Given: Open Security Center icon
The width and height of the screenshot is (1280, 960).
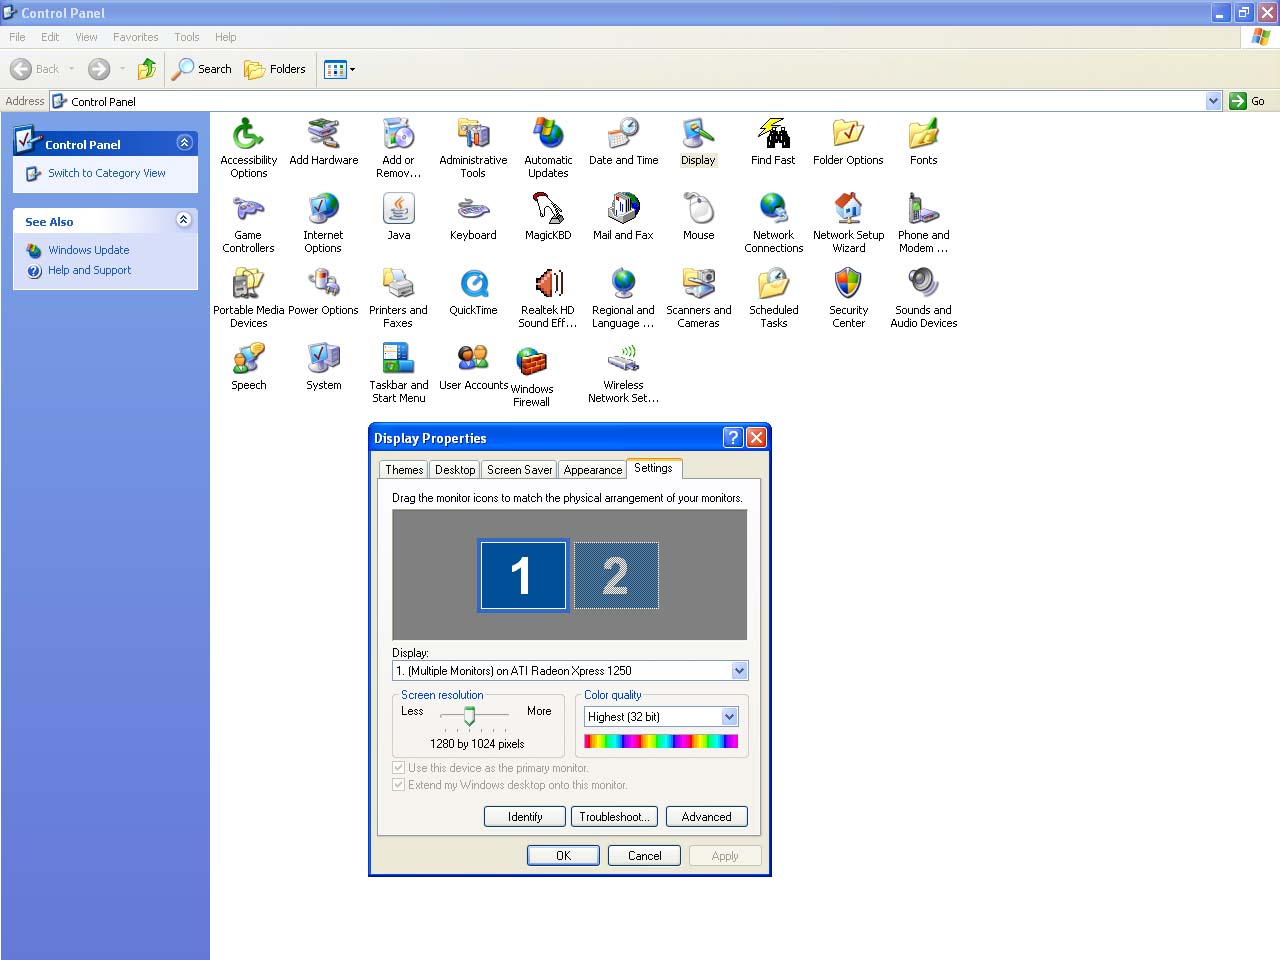Looking at the screenshot, I should click(x=848, y=284).
